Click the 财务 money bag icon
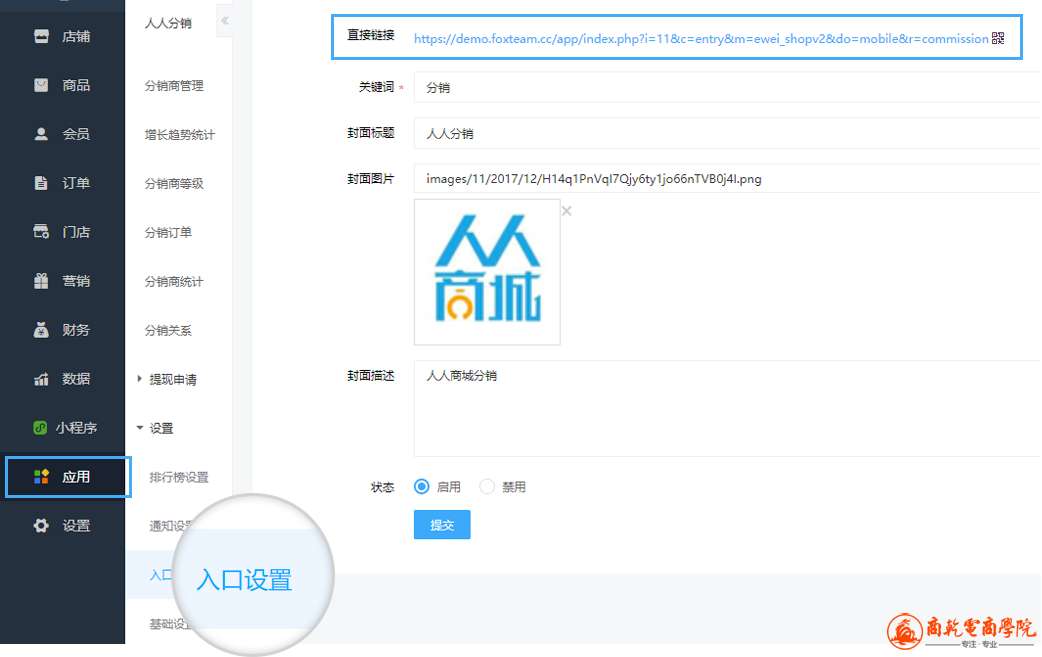 pos(41,330)
